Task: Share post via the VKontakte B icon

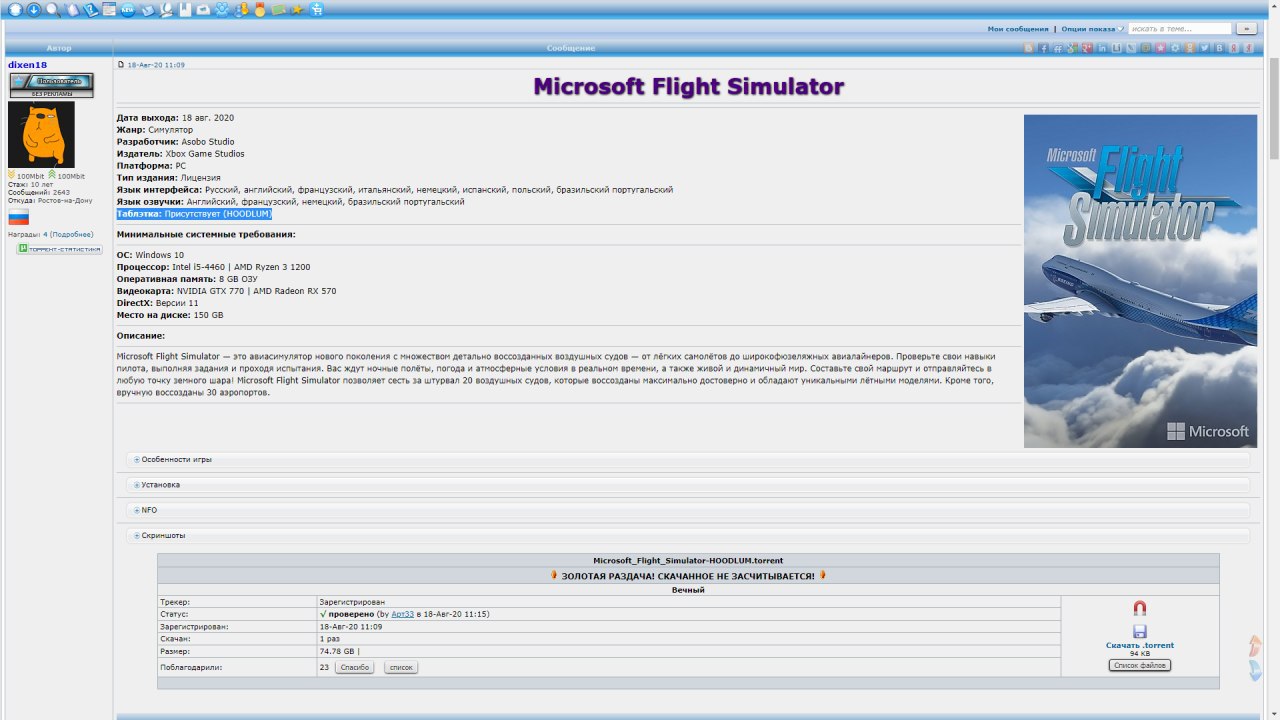Action: [1219, 48]
